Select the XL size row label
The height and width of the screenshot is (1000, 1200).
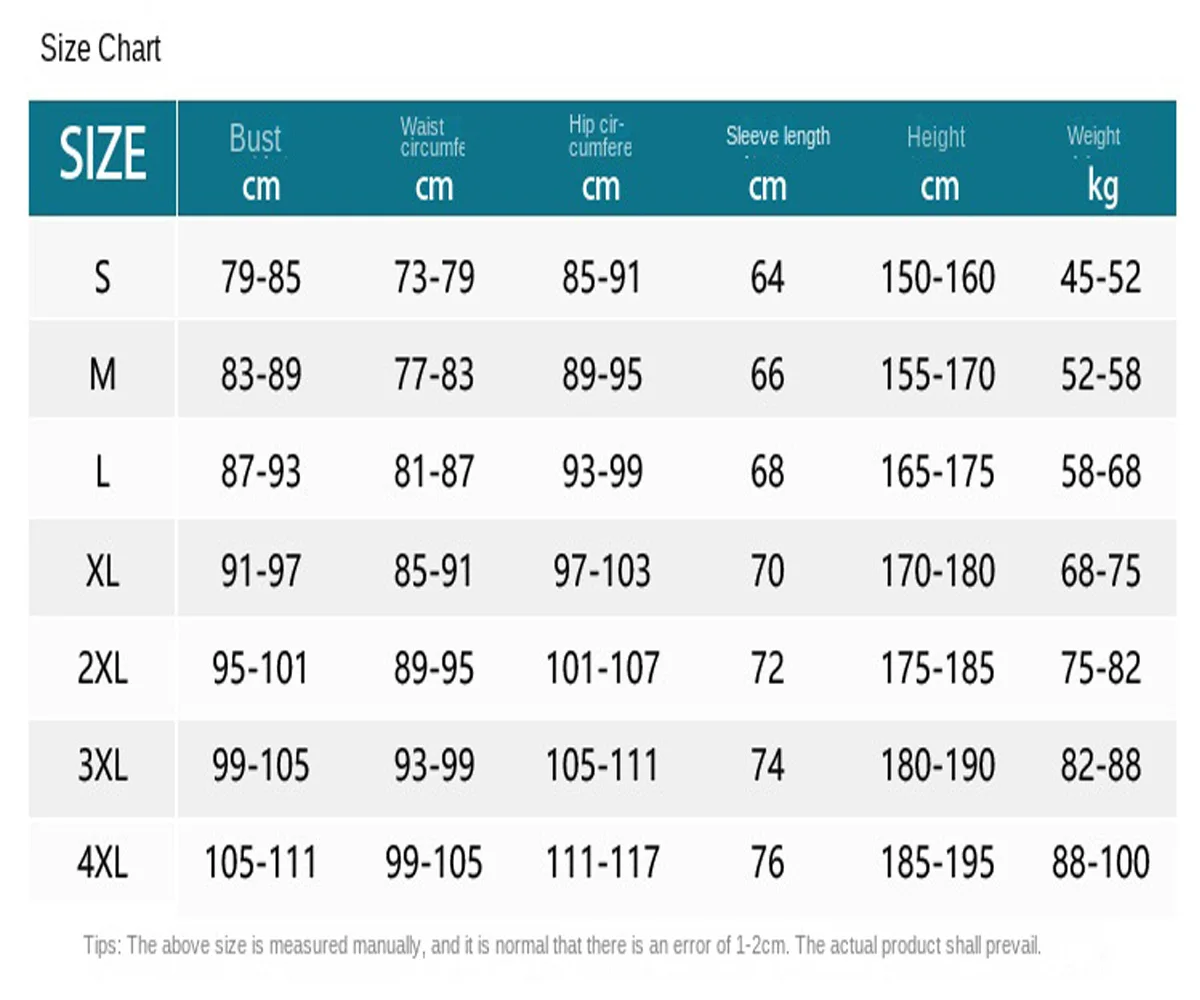(102, 571)
